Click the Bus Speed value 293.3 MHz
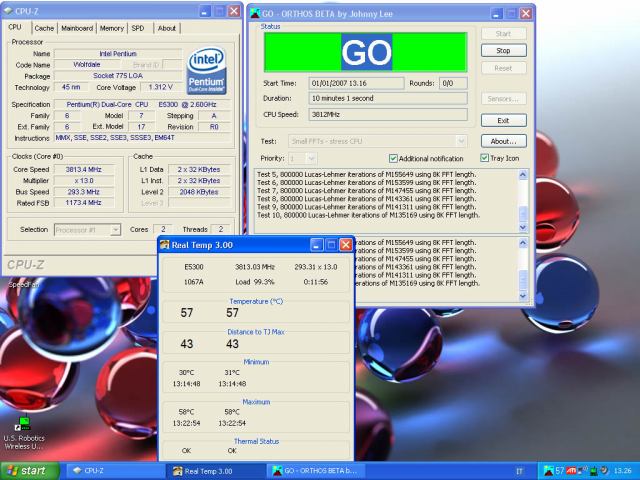The image size is (640, 480). [84, 192]
